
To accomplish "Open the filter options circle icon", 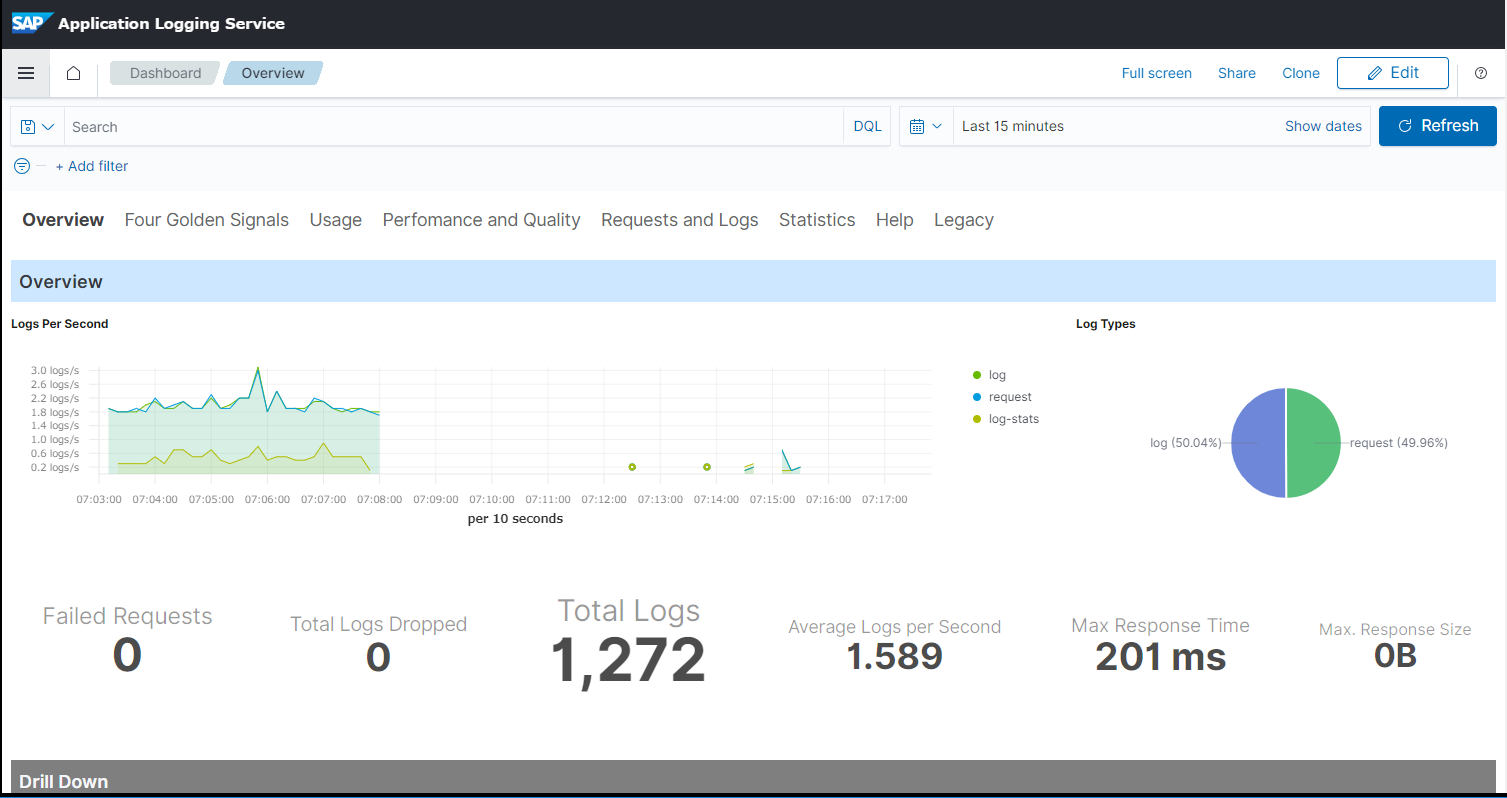I will click(x=22, y=166).
